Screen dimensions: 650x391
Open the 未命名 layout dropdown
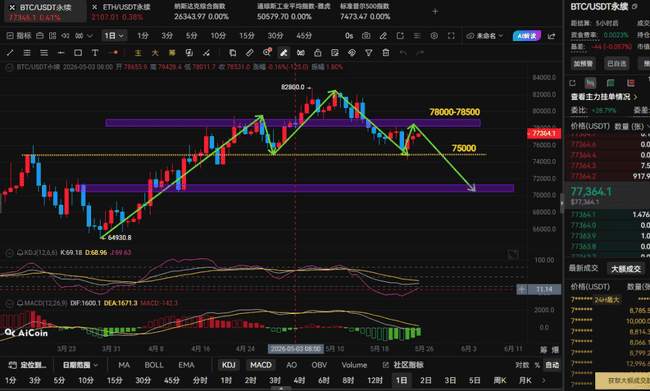pos(485,36)
